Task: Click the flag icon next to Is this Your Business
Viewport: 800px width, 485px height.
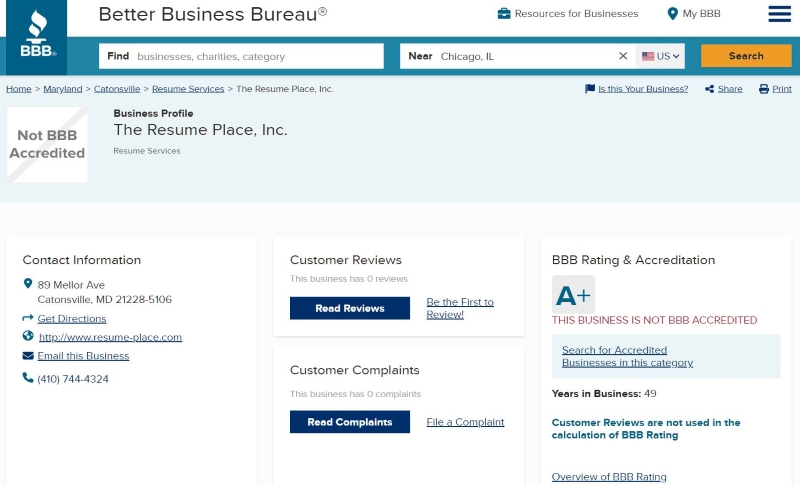Action: coord(590,89)
